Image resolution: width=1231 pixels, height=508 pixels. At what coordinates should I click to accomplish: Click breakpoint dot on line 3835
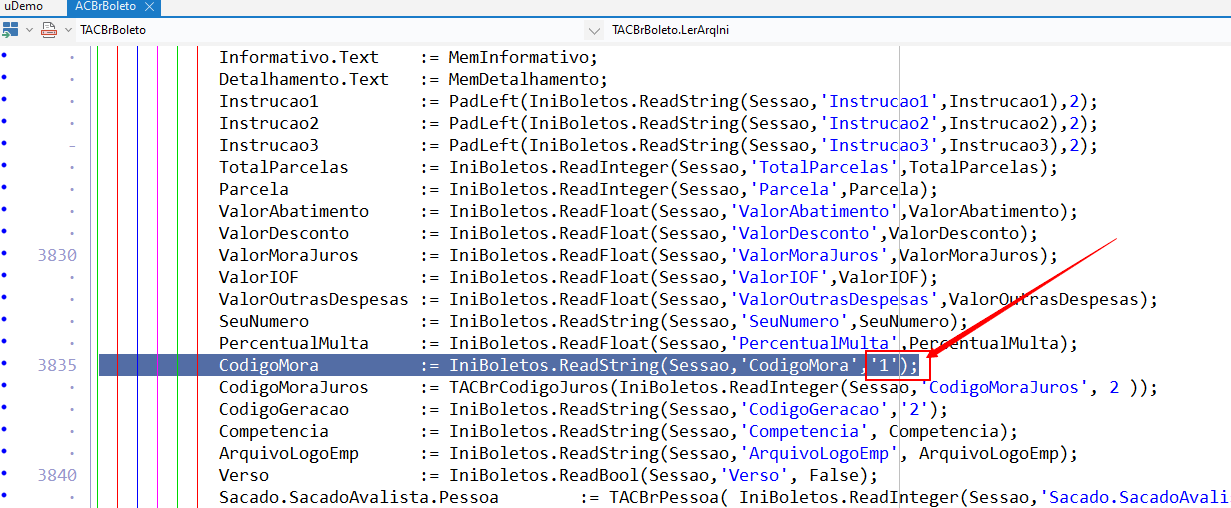tap(4, 365)
